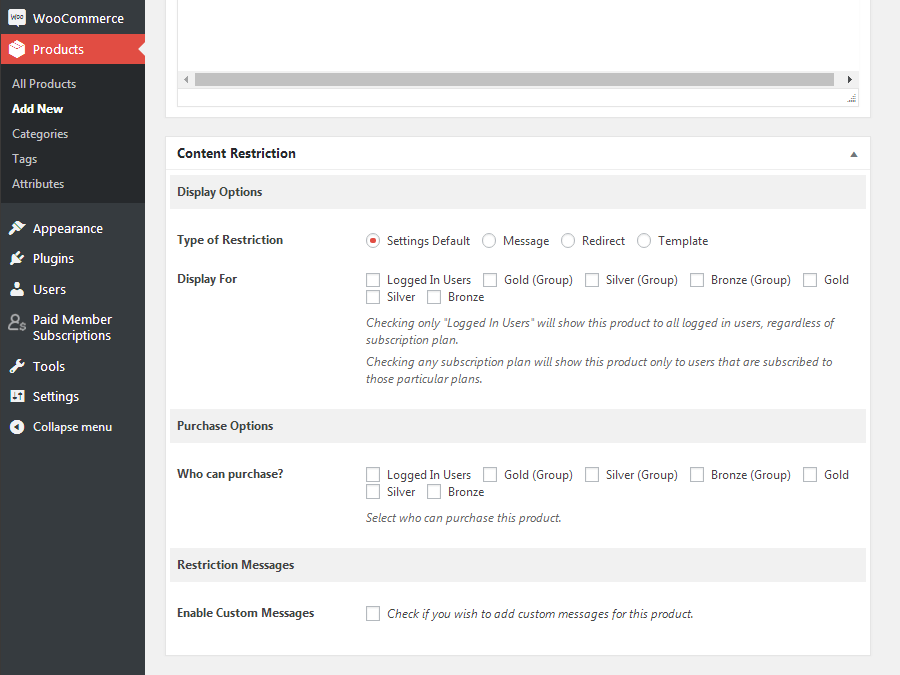
Task: Check Silver plan under Who can purchase
Action: [373, 492]
